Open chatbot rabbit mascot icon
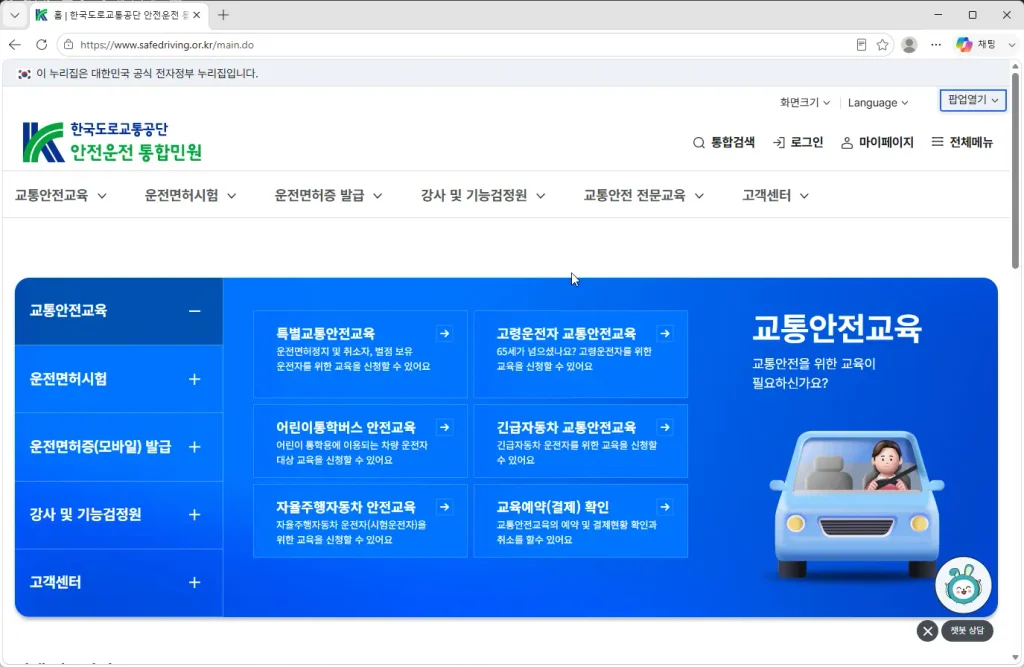Viewport: 1024px width, 667px height. click(963, 585)
